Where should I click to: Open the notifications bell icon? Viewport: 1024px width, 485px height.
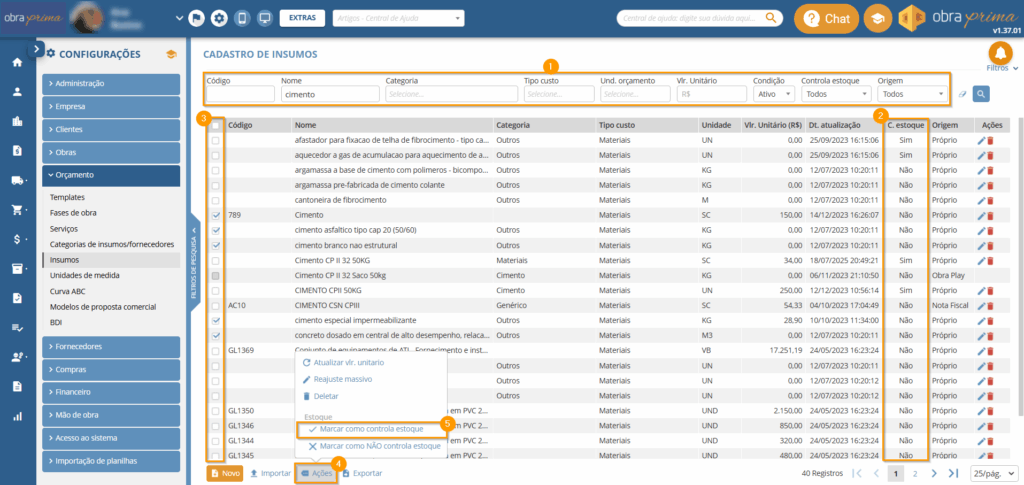click(x=1000, y=54)
